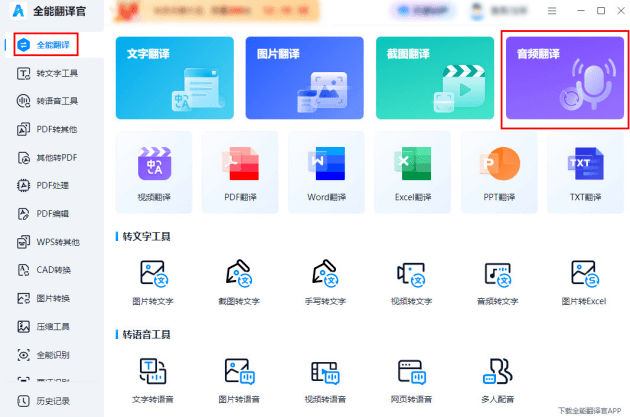This screenshot has width=630, height=417.
Task: Click the 下载全能翻译官APP link
Action: (x=589, y=411)
